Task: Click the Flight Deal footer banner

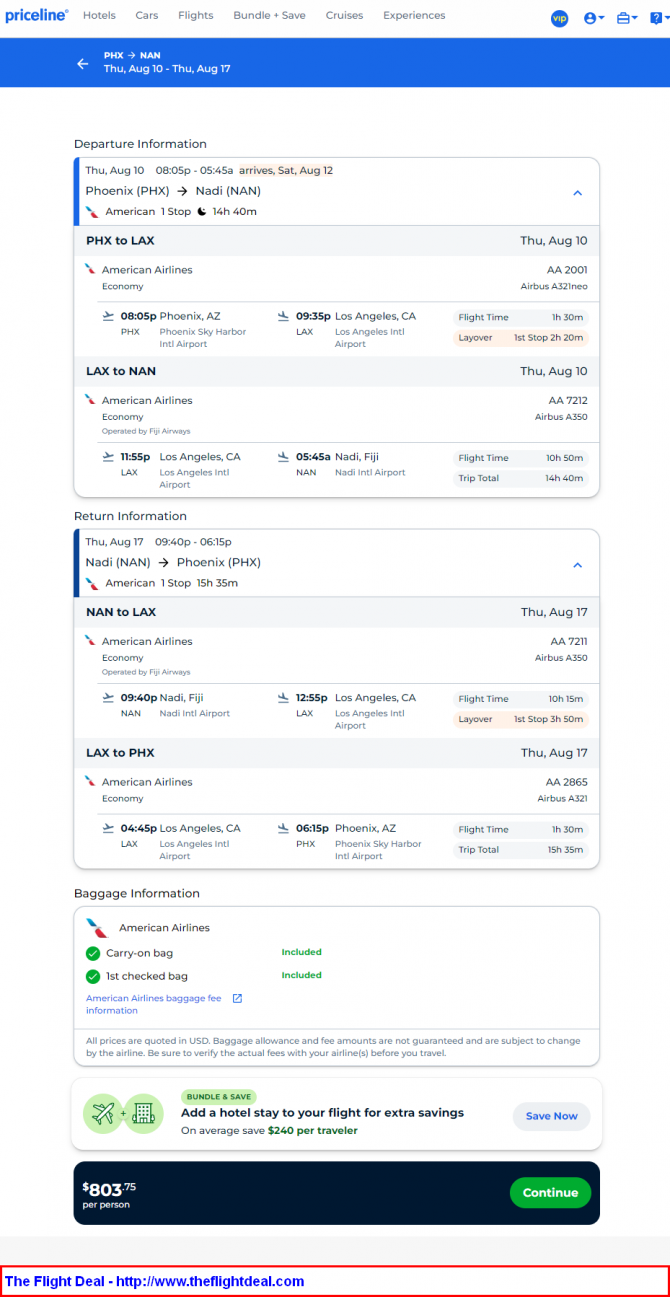Action: [x=335, y=1281]
